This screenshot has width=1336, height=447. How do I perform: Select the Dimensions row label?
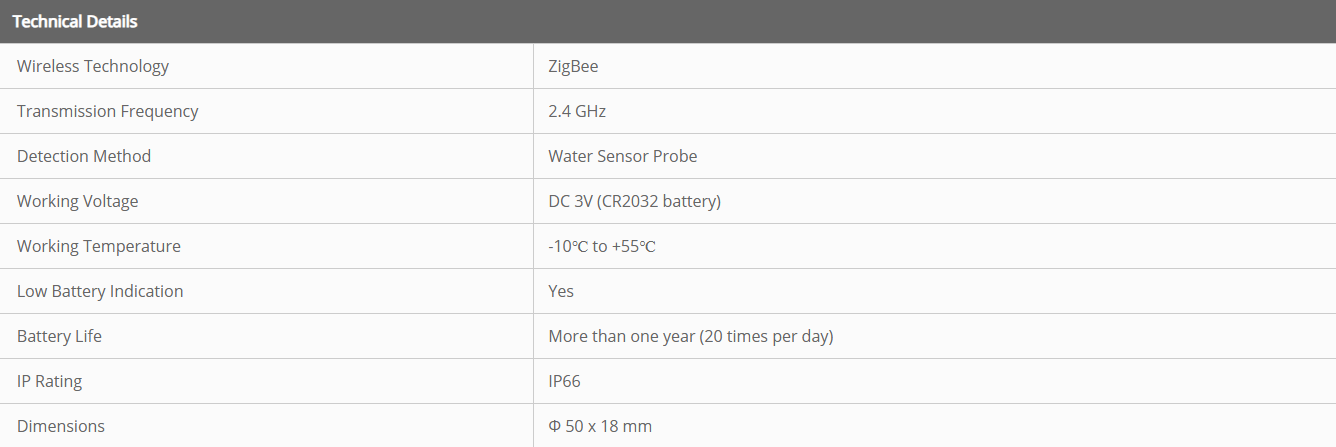[61, 426]
